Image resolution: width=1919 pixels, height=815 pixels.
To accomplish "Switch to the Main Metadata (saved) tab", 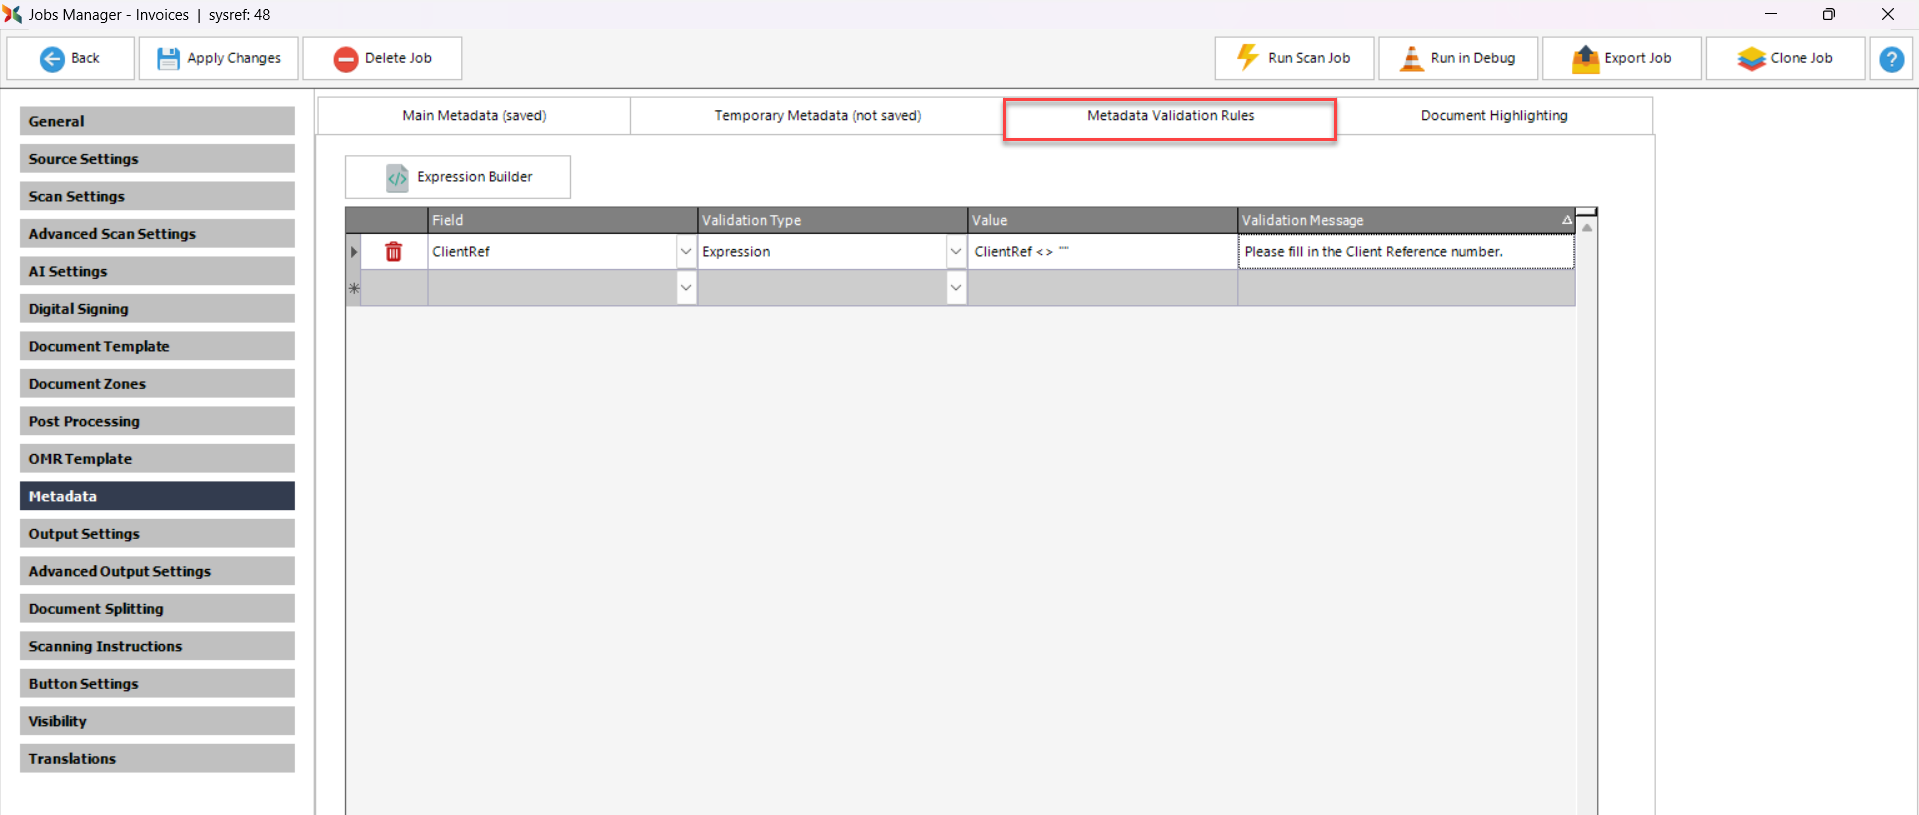I will (474, 116).
